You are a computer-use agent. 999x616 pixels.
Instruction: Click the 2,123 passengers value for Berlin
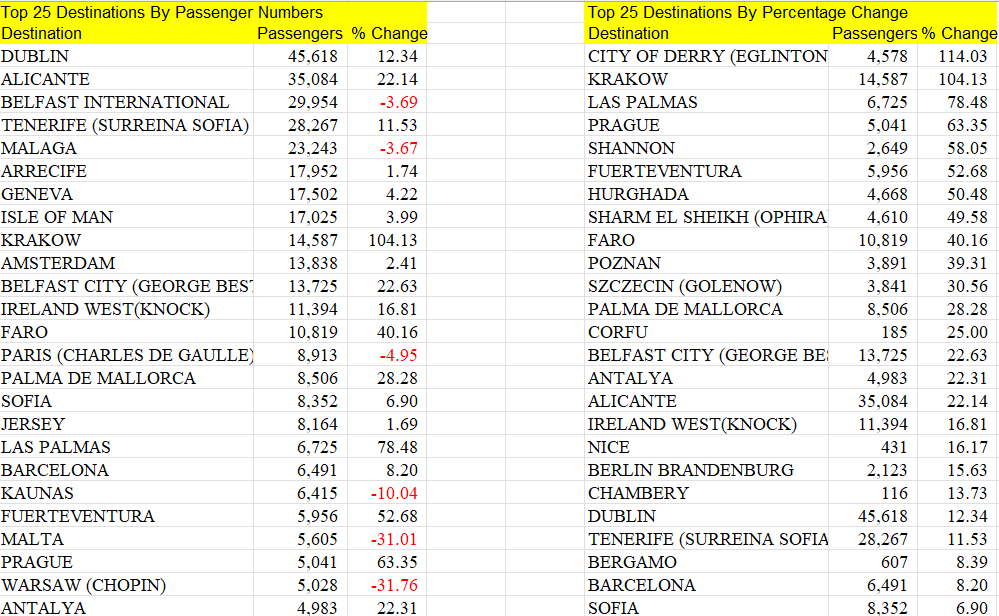point(888,469)
